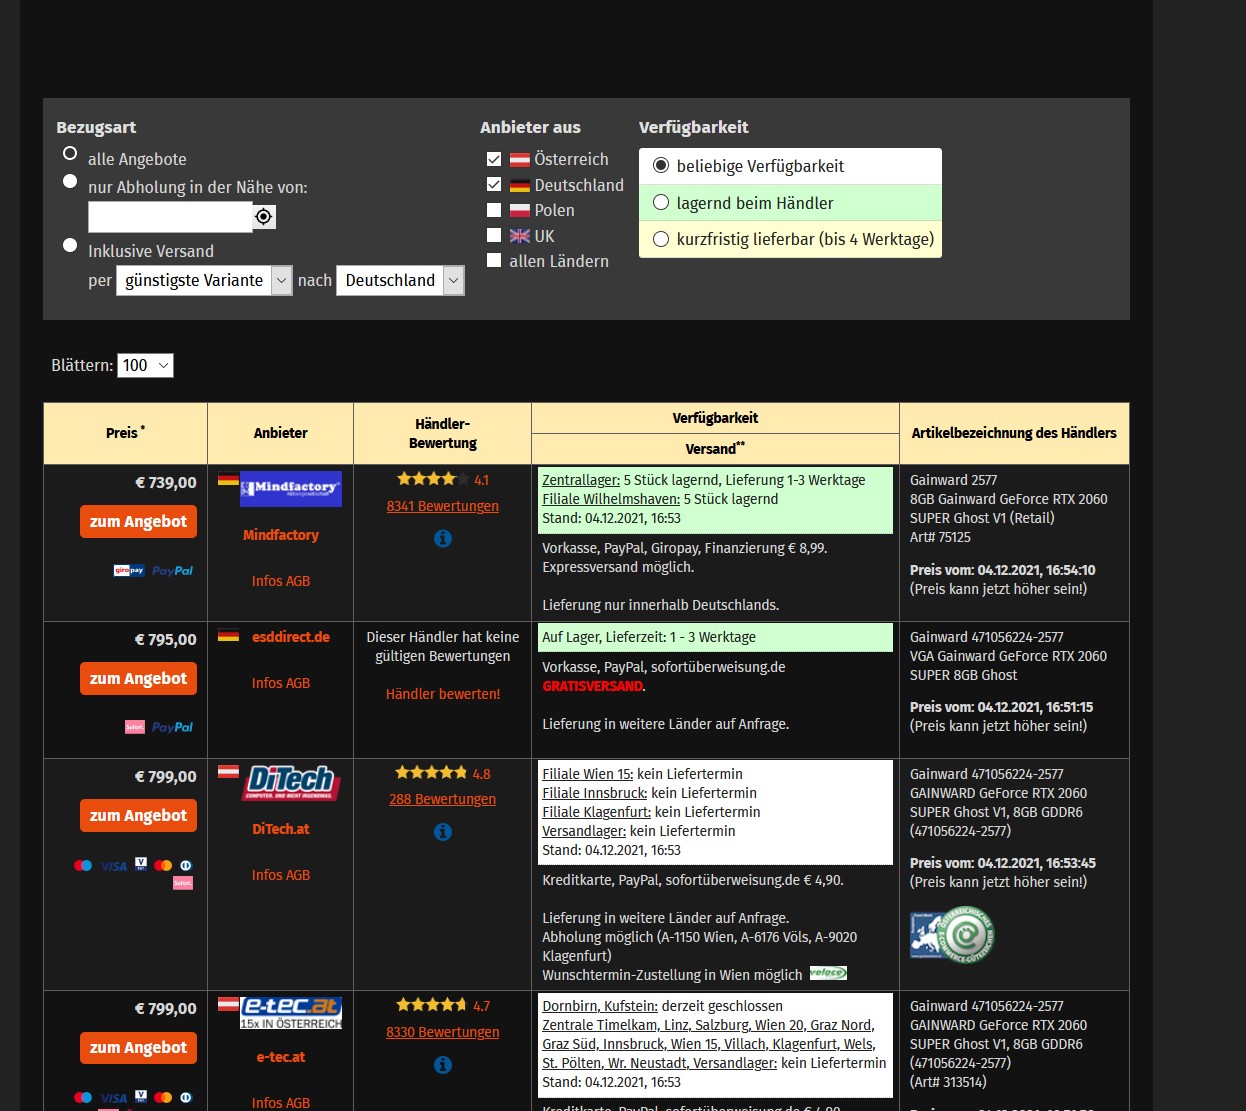Open the e-tec.at vendor name link
Viewport: 1246px width, 1111px height.
(281, 1057)
